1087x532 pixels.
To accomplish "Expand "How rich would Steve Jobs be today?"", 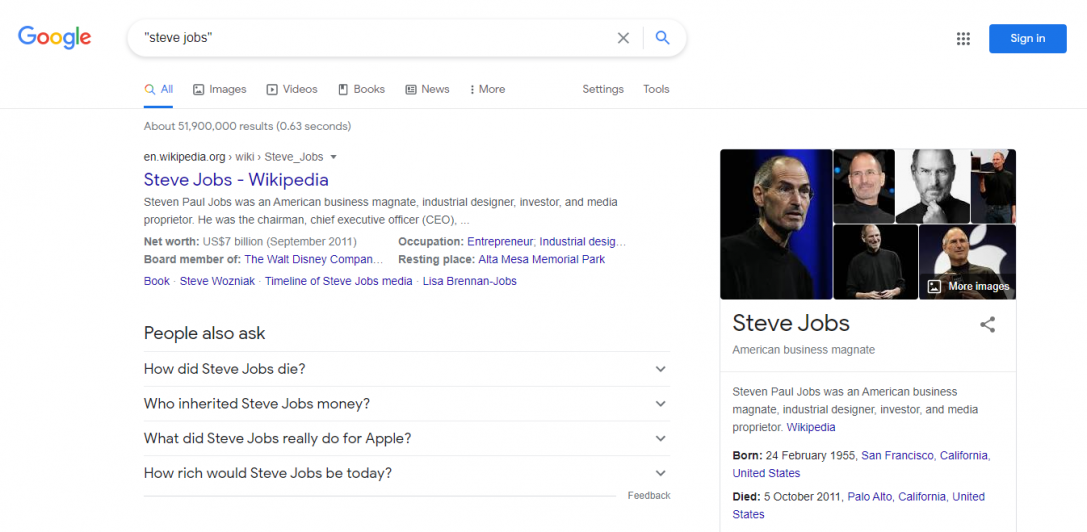I will click(407, 473).
